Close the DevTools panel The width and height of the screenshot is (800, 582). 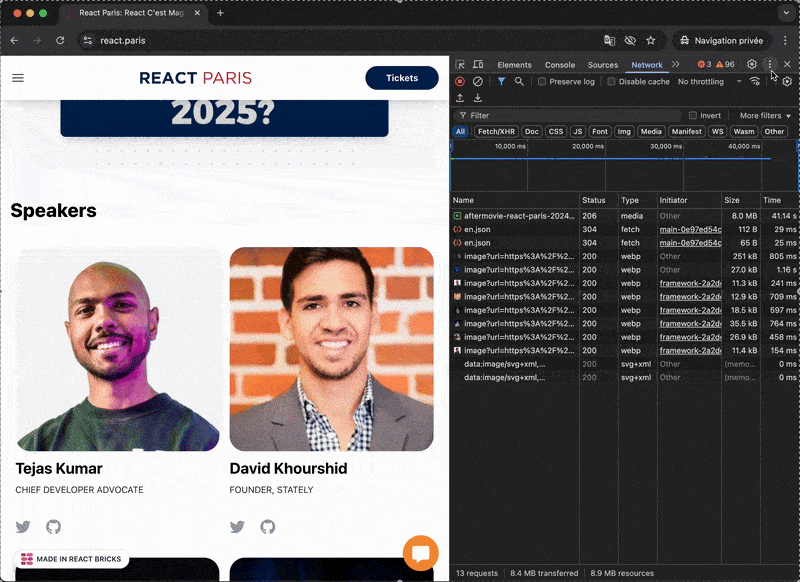coord(787,64)
